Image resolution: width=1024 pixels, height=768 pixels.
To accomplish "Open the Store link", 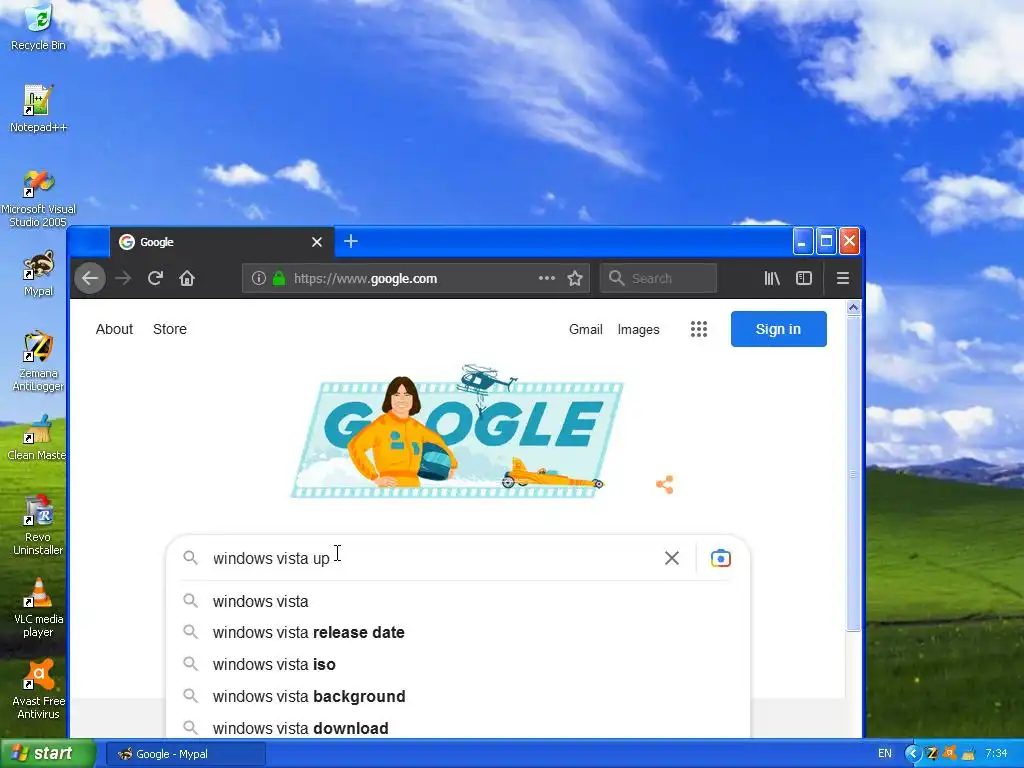I will [170, 329].
